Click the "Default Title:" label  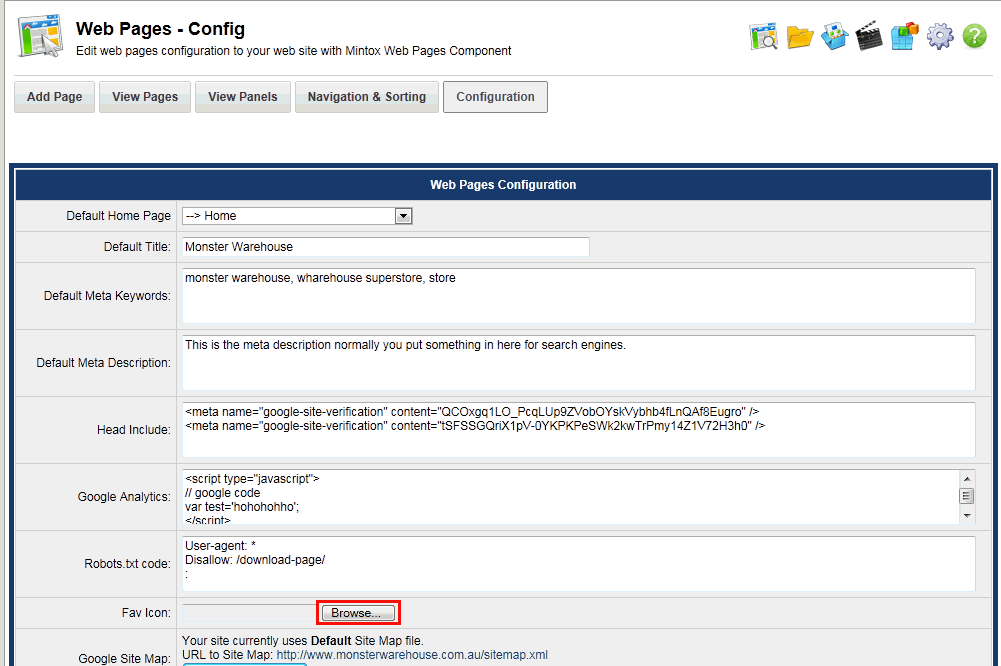[137, 247]
